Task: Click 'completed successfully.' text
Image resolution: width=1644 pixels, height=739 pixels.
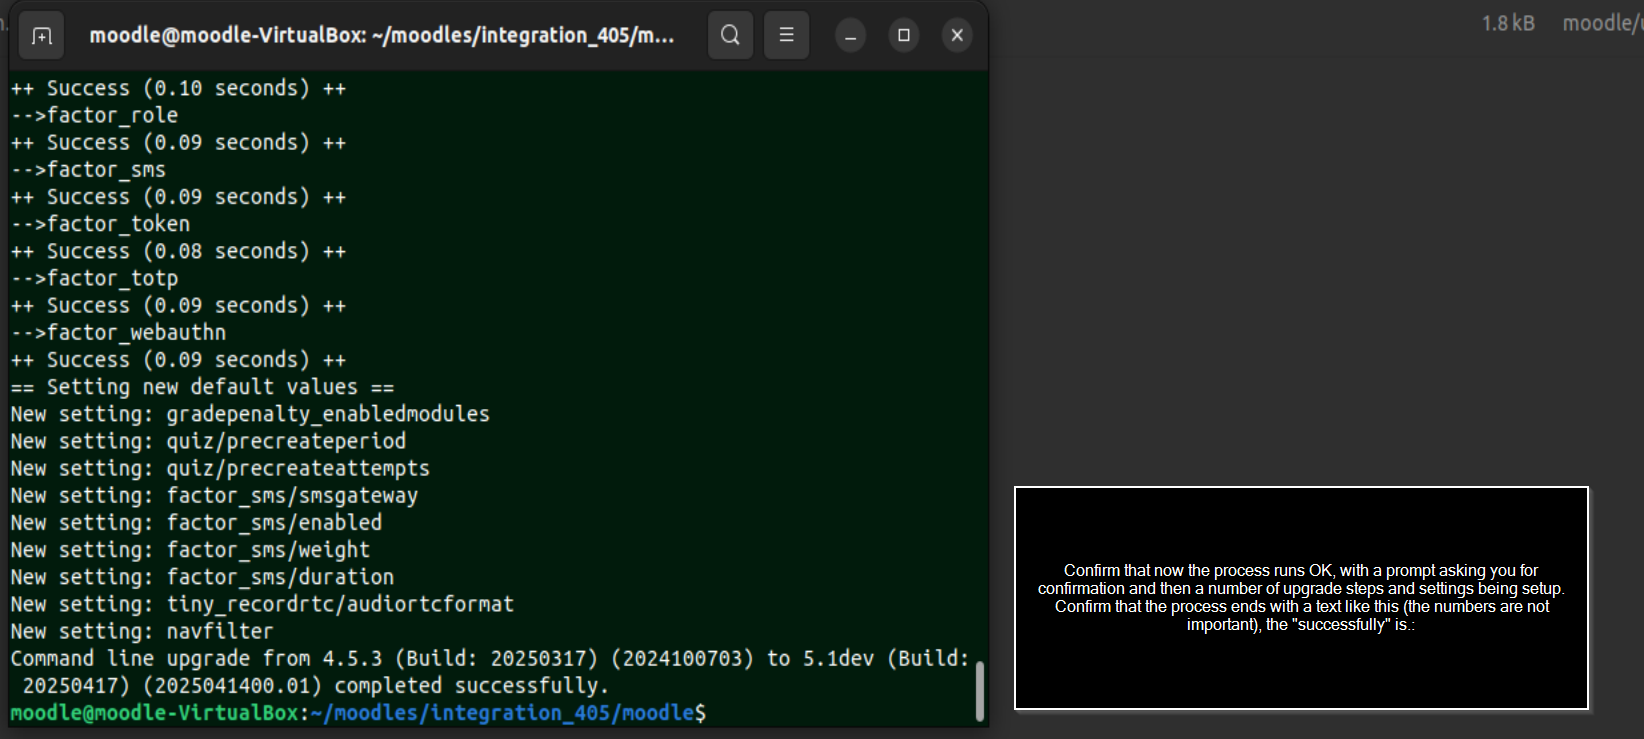Action: click(x=472, y=686)
